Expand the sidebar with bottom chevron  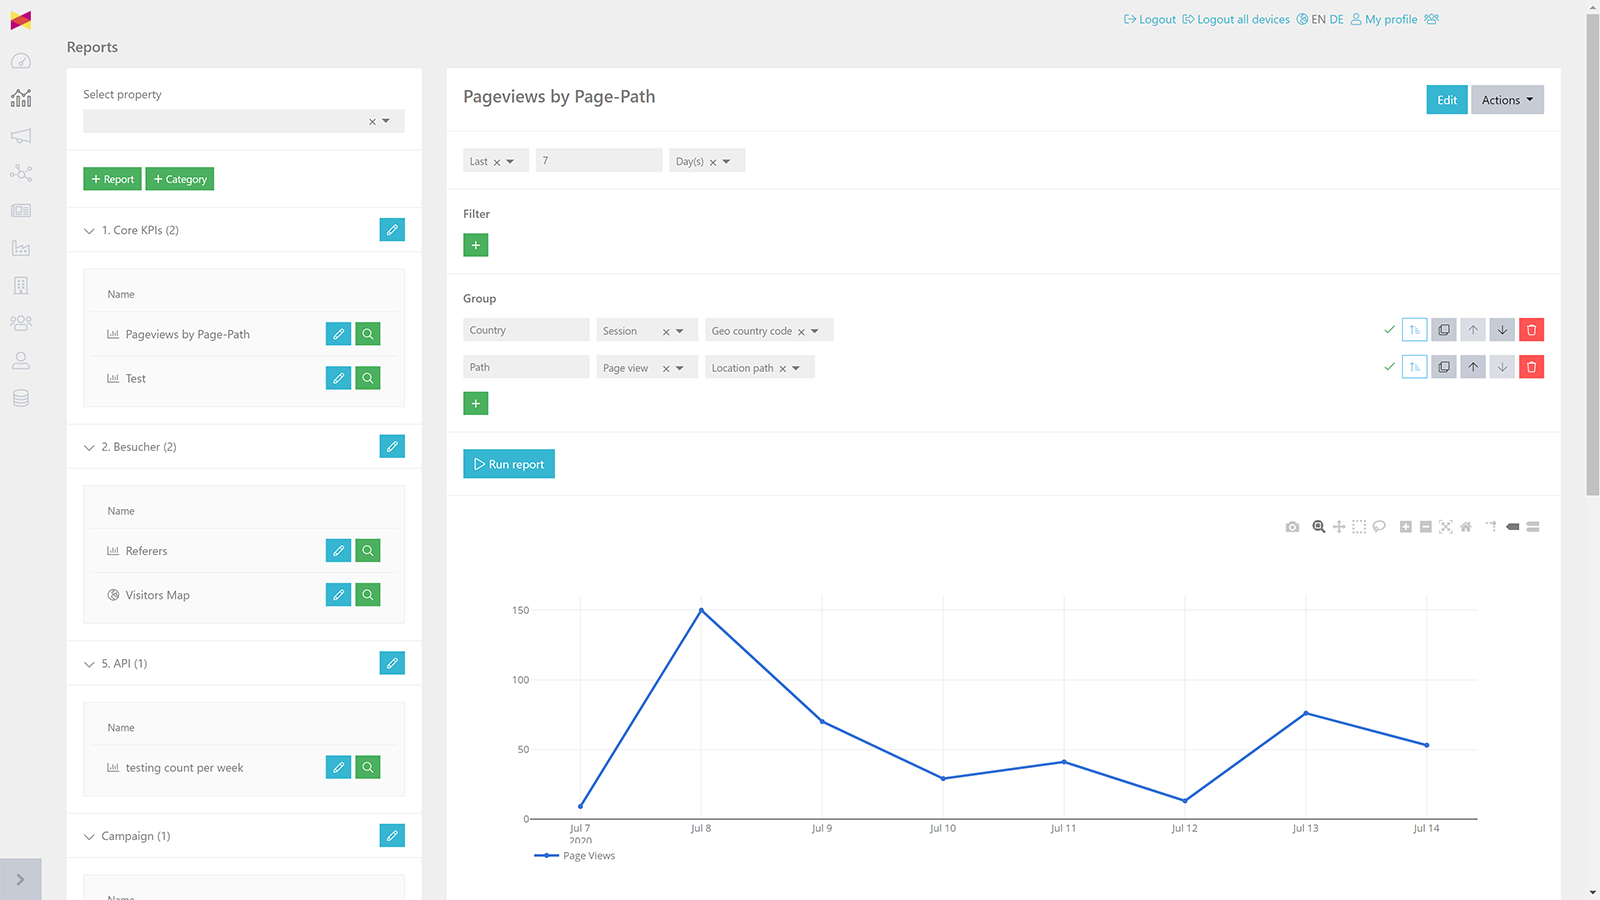click(x=21, y=880)
